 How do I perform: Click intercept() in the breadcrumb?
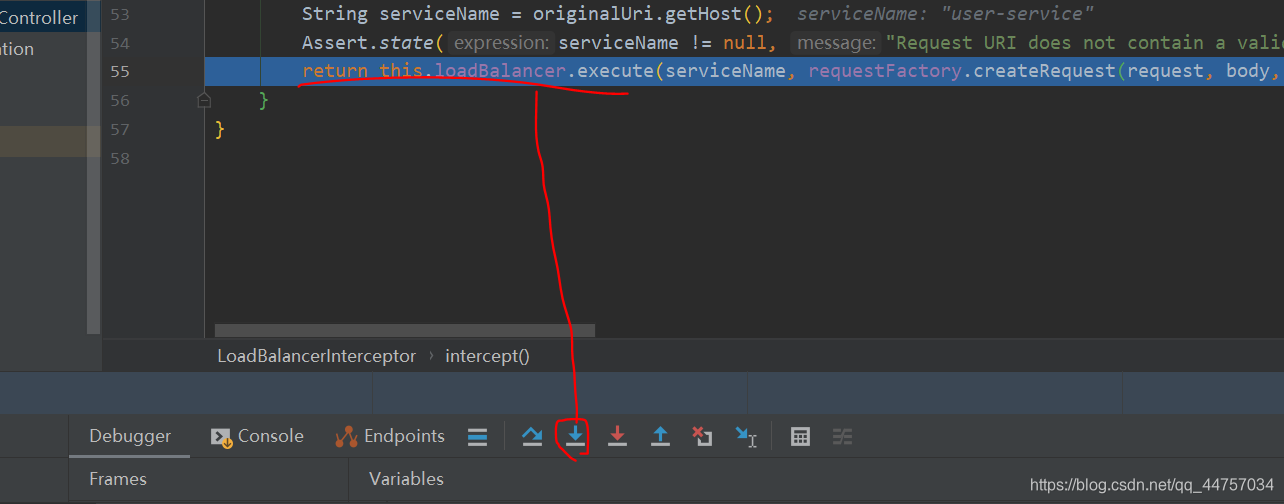487,356
